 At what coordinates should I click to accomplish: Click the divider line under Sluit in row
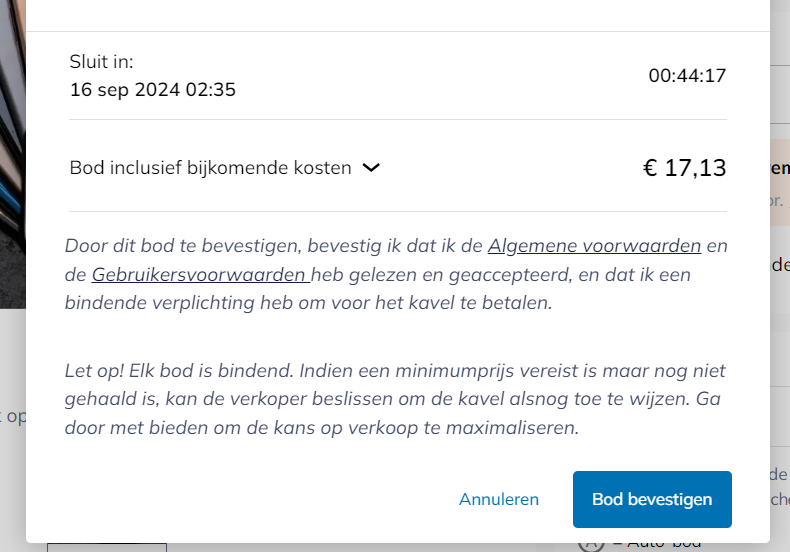(398, 119)
